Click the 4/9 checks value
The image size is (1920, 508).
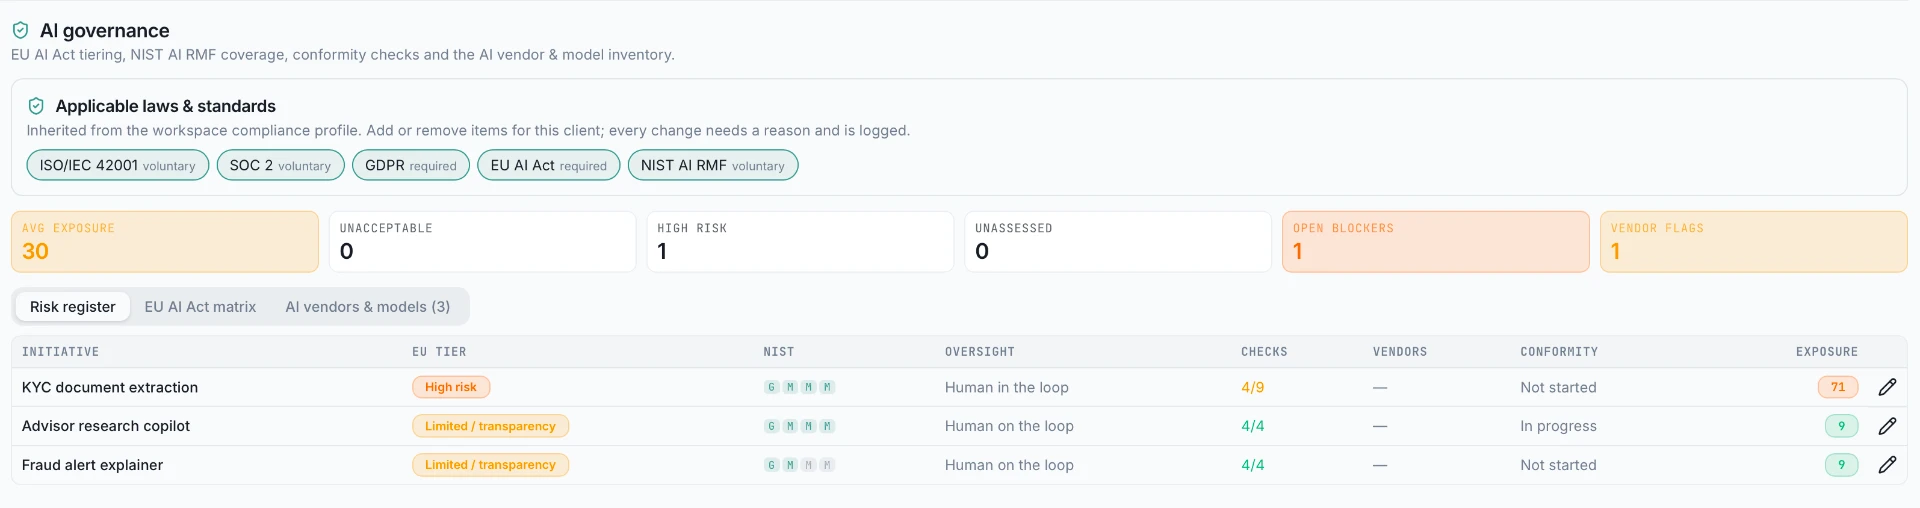coord(1253,387)
